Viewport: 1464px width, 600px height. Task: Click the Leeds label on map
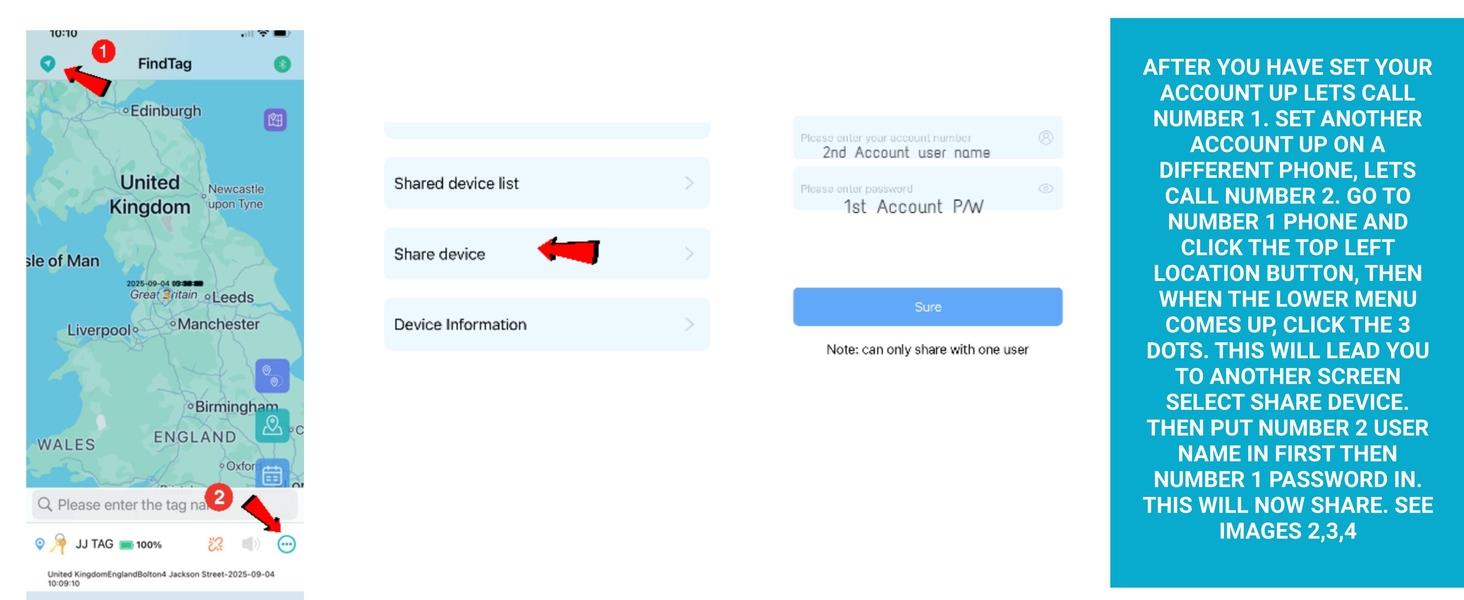[231, 297]
